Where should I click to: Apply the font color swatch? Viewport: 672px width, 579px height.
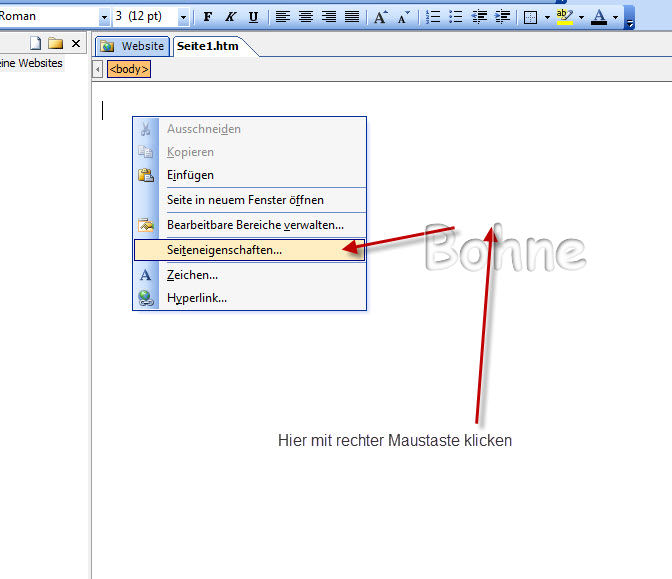(598, 17)
